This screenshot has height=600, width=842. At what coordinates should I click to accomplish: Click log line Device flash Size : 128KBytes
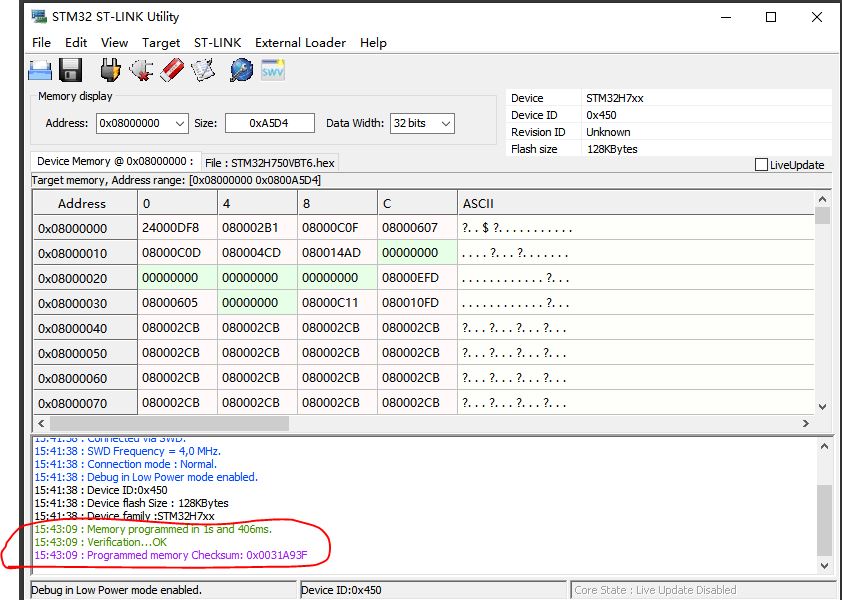(132, 503)
